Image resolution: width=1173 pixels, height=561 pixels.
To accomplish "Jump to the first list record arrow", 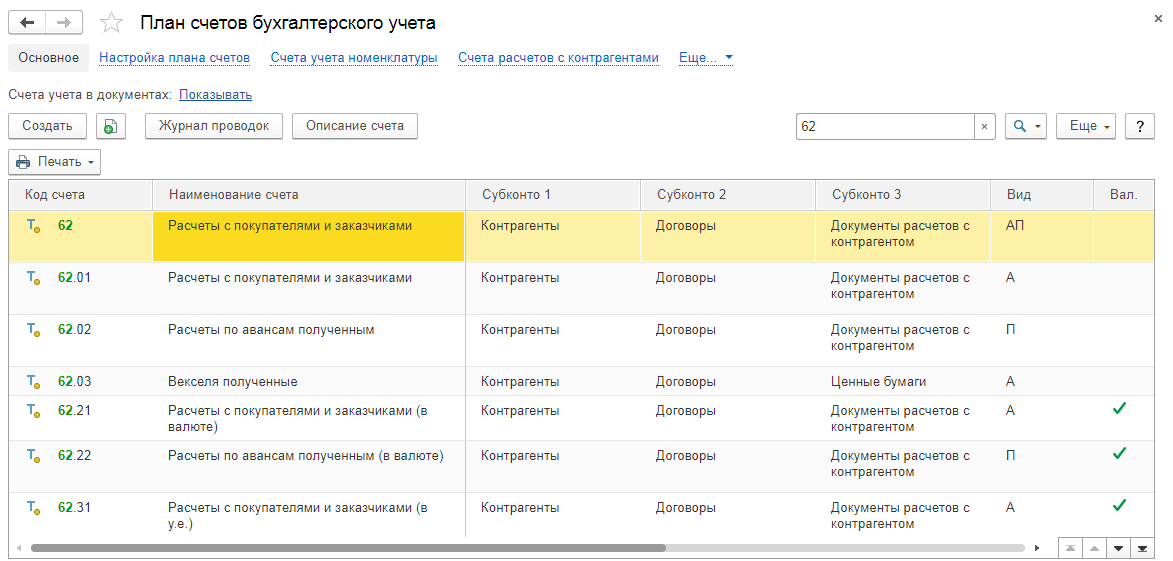I will [x=1070, y=548].
